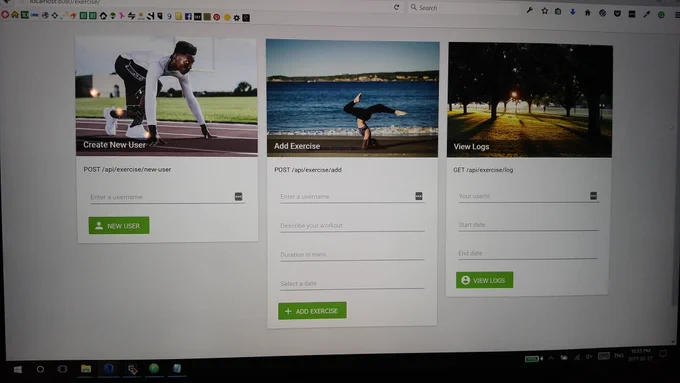Show hidden system tray icons

(551, 358)
